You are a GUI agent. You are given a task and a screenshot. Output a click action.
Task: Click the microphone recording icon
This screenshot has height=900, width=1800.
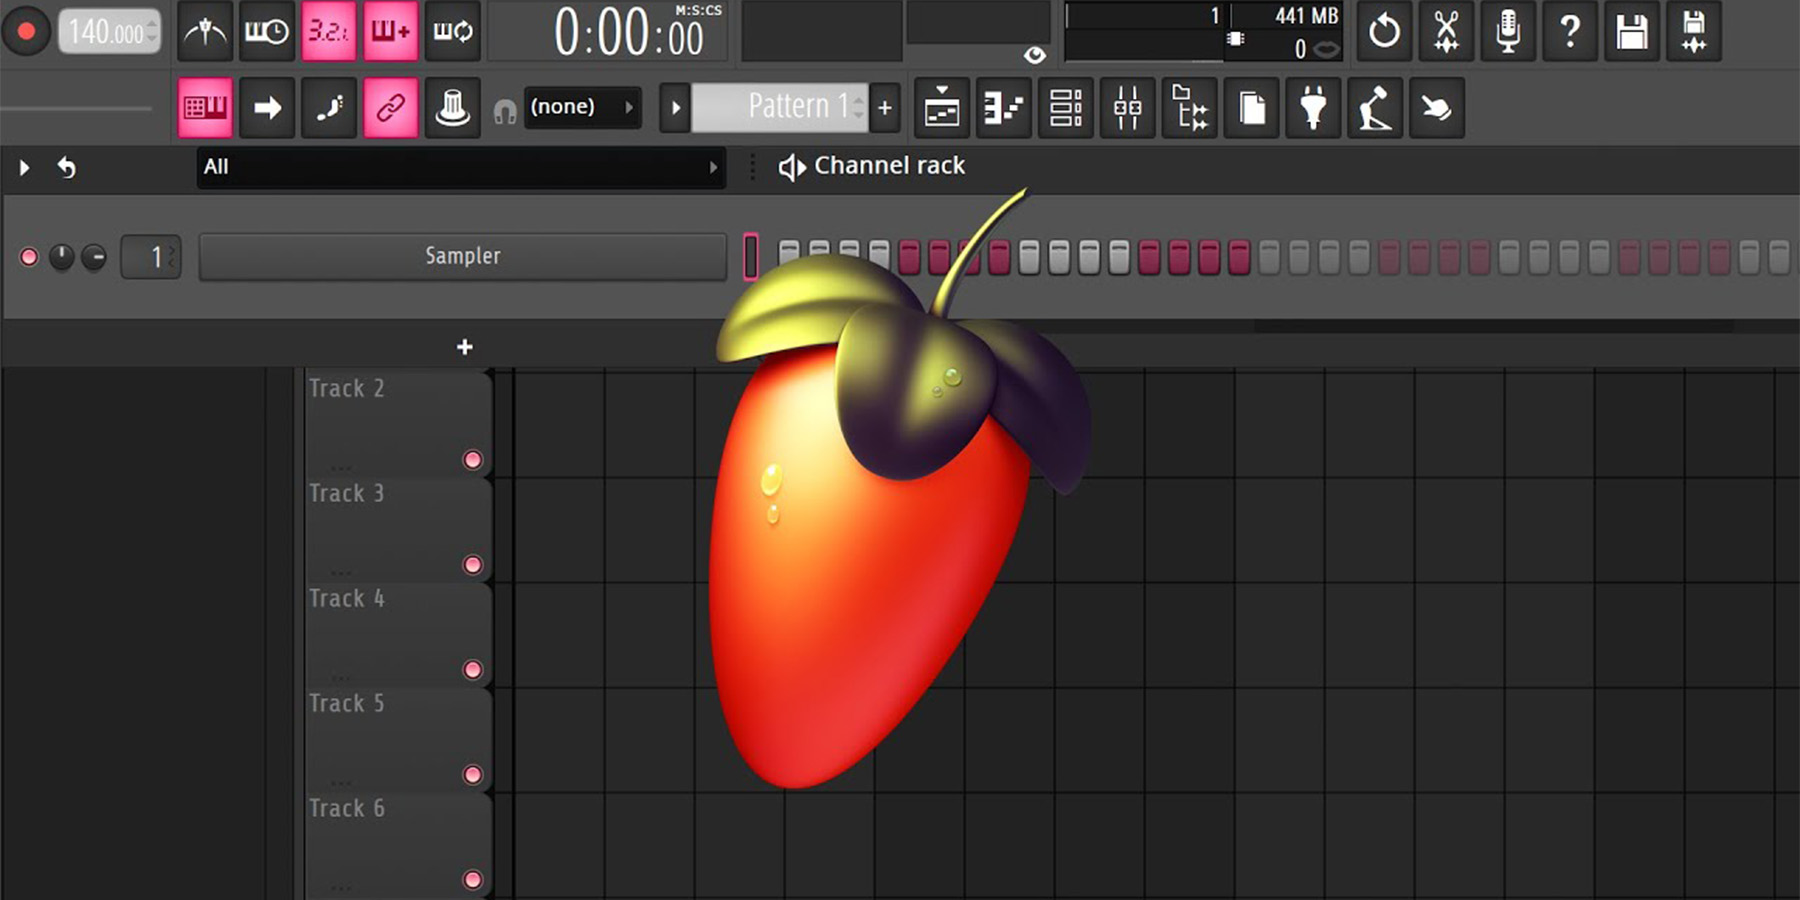click(x=1508, y=32)
